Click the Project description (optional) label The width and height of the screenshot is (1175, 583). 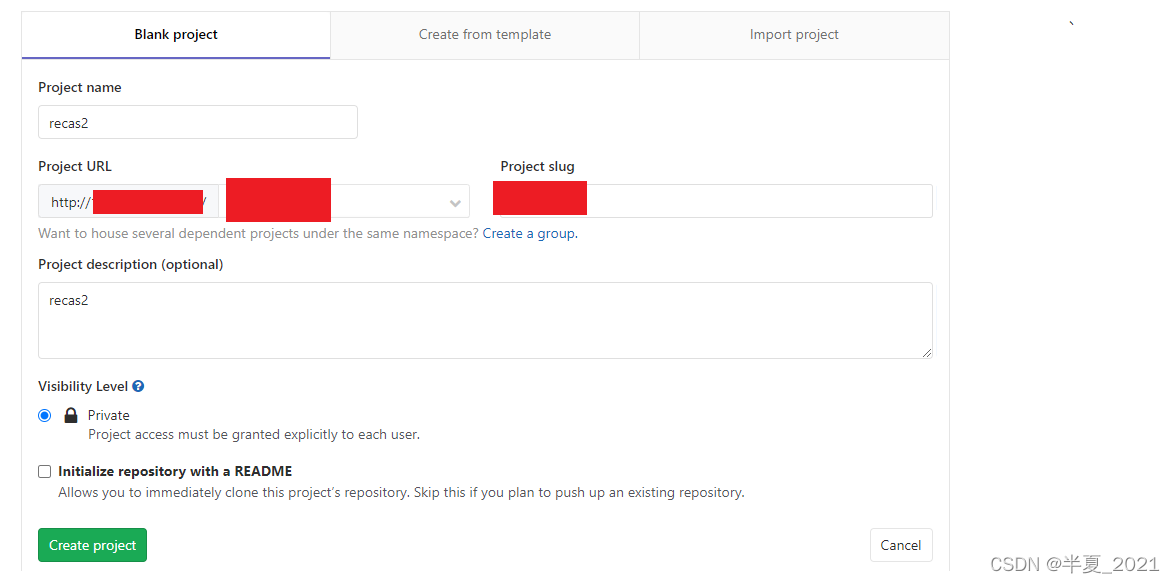[x=130, y=265]
